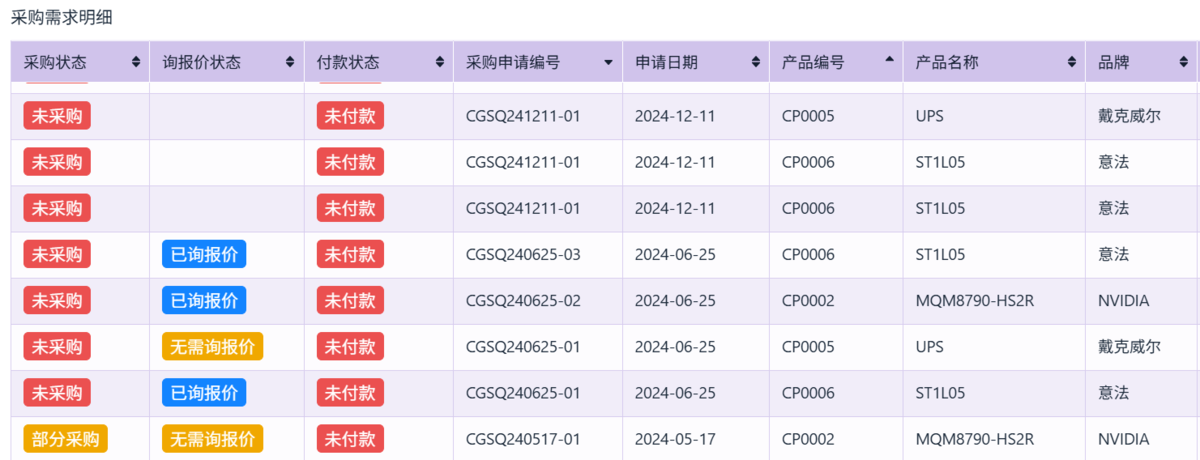1200x460 pixels.
Task: Click CP0006 in the CGSQ240625-03 row
Action: coord(808,255)
